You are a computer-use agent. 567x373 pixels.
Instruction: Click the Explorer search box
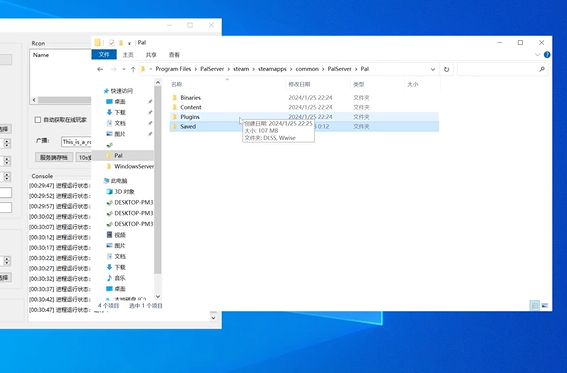[498, 69]
